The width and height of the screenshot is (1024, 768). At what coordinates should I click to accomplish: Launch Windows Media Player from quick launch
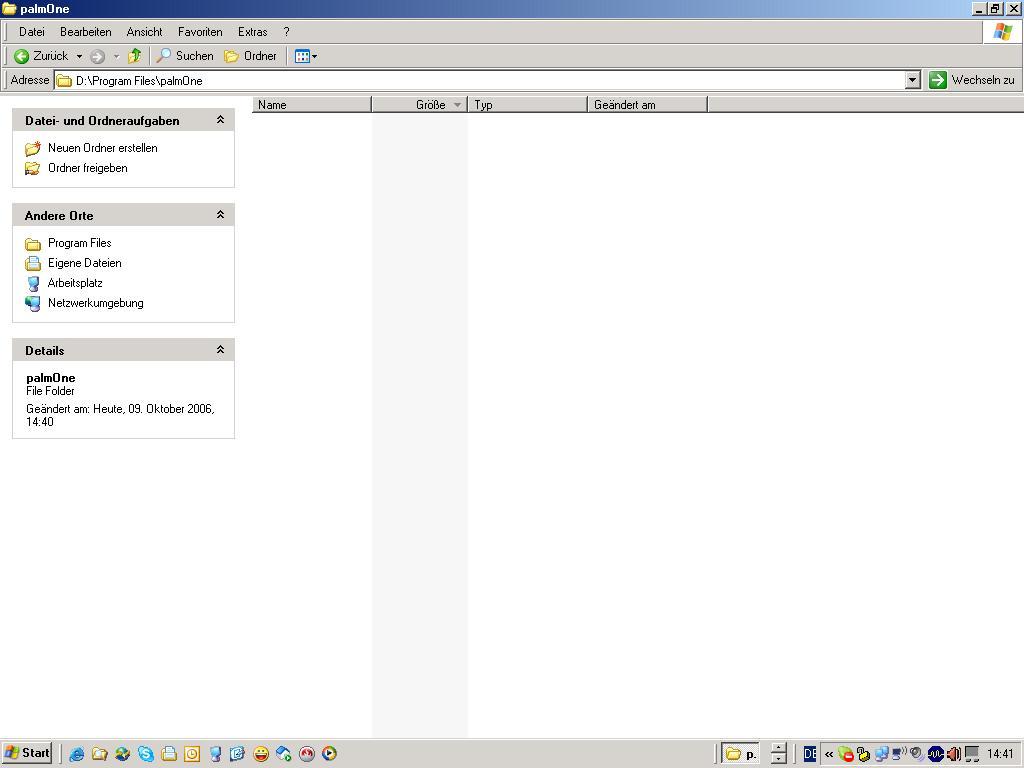click(x=330, y=754)
